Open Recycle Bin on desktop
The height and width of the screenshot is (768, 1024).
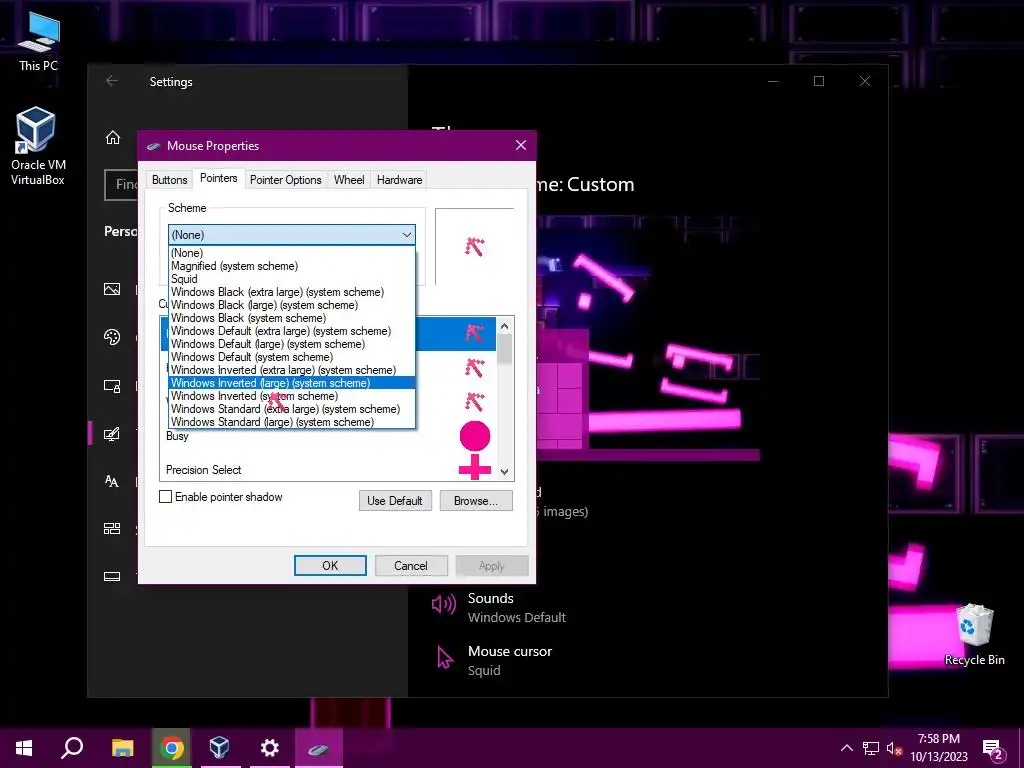974,634
